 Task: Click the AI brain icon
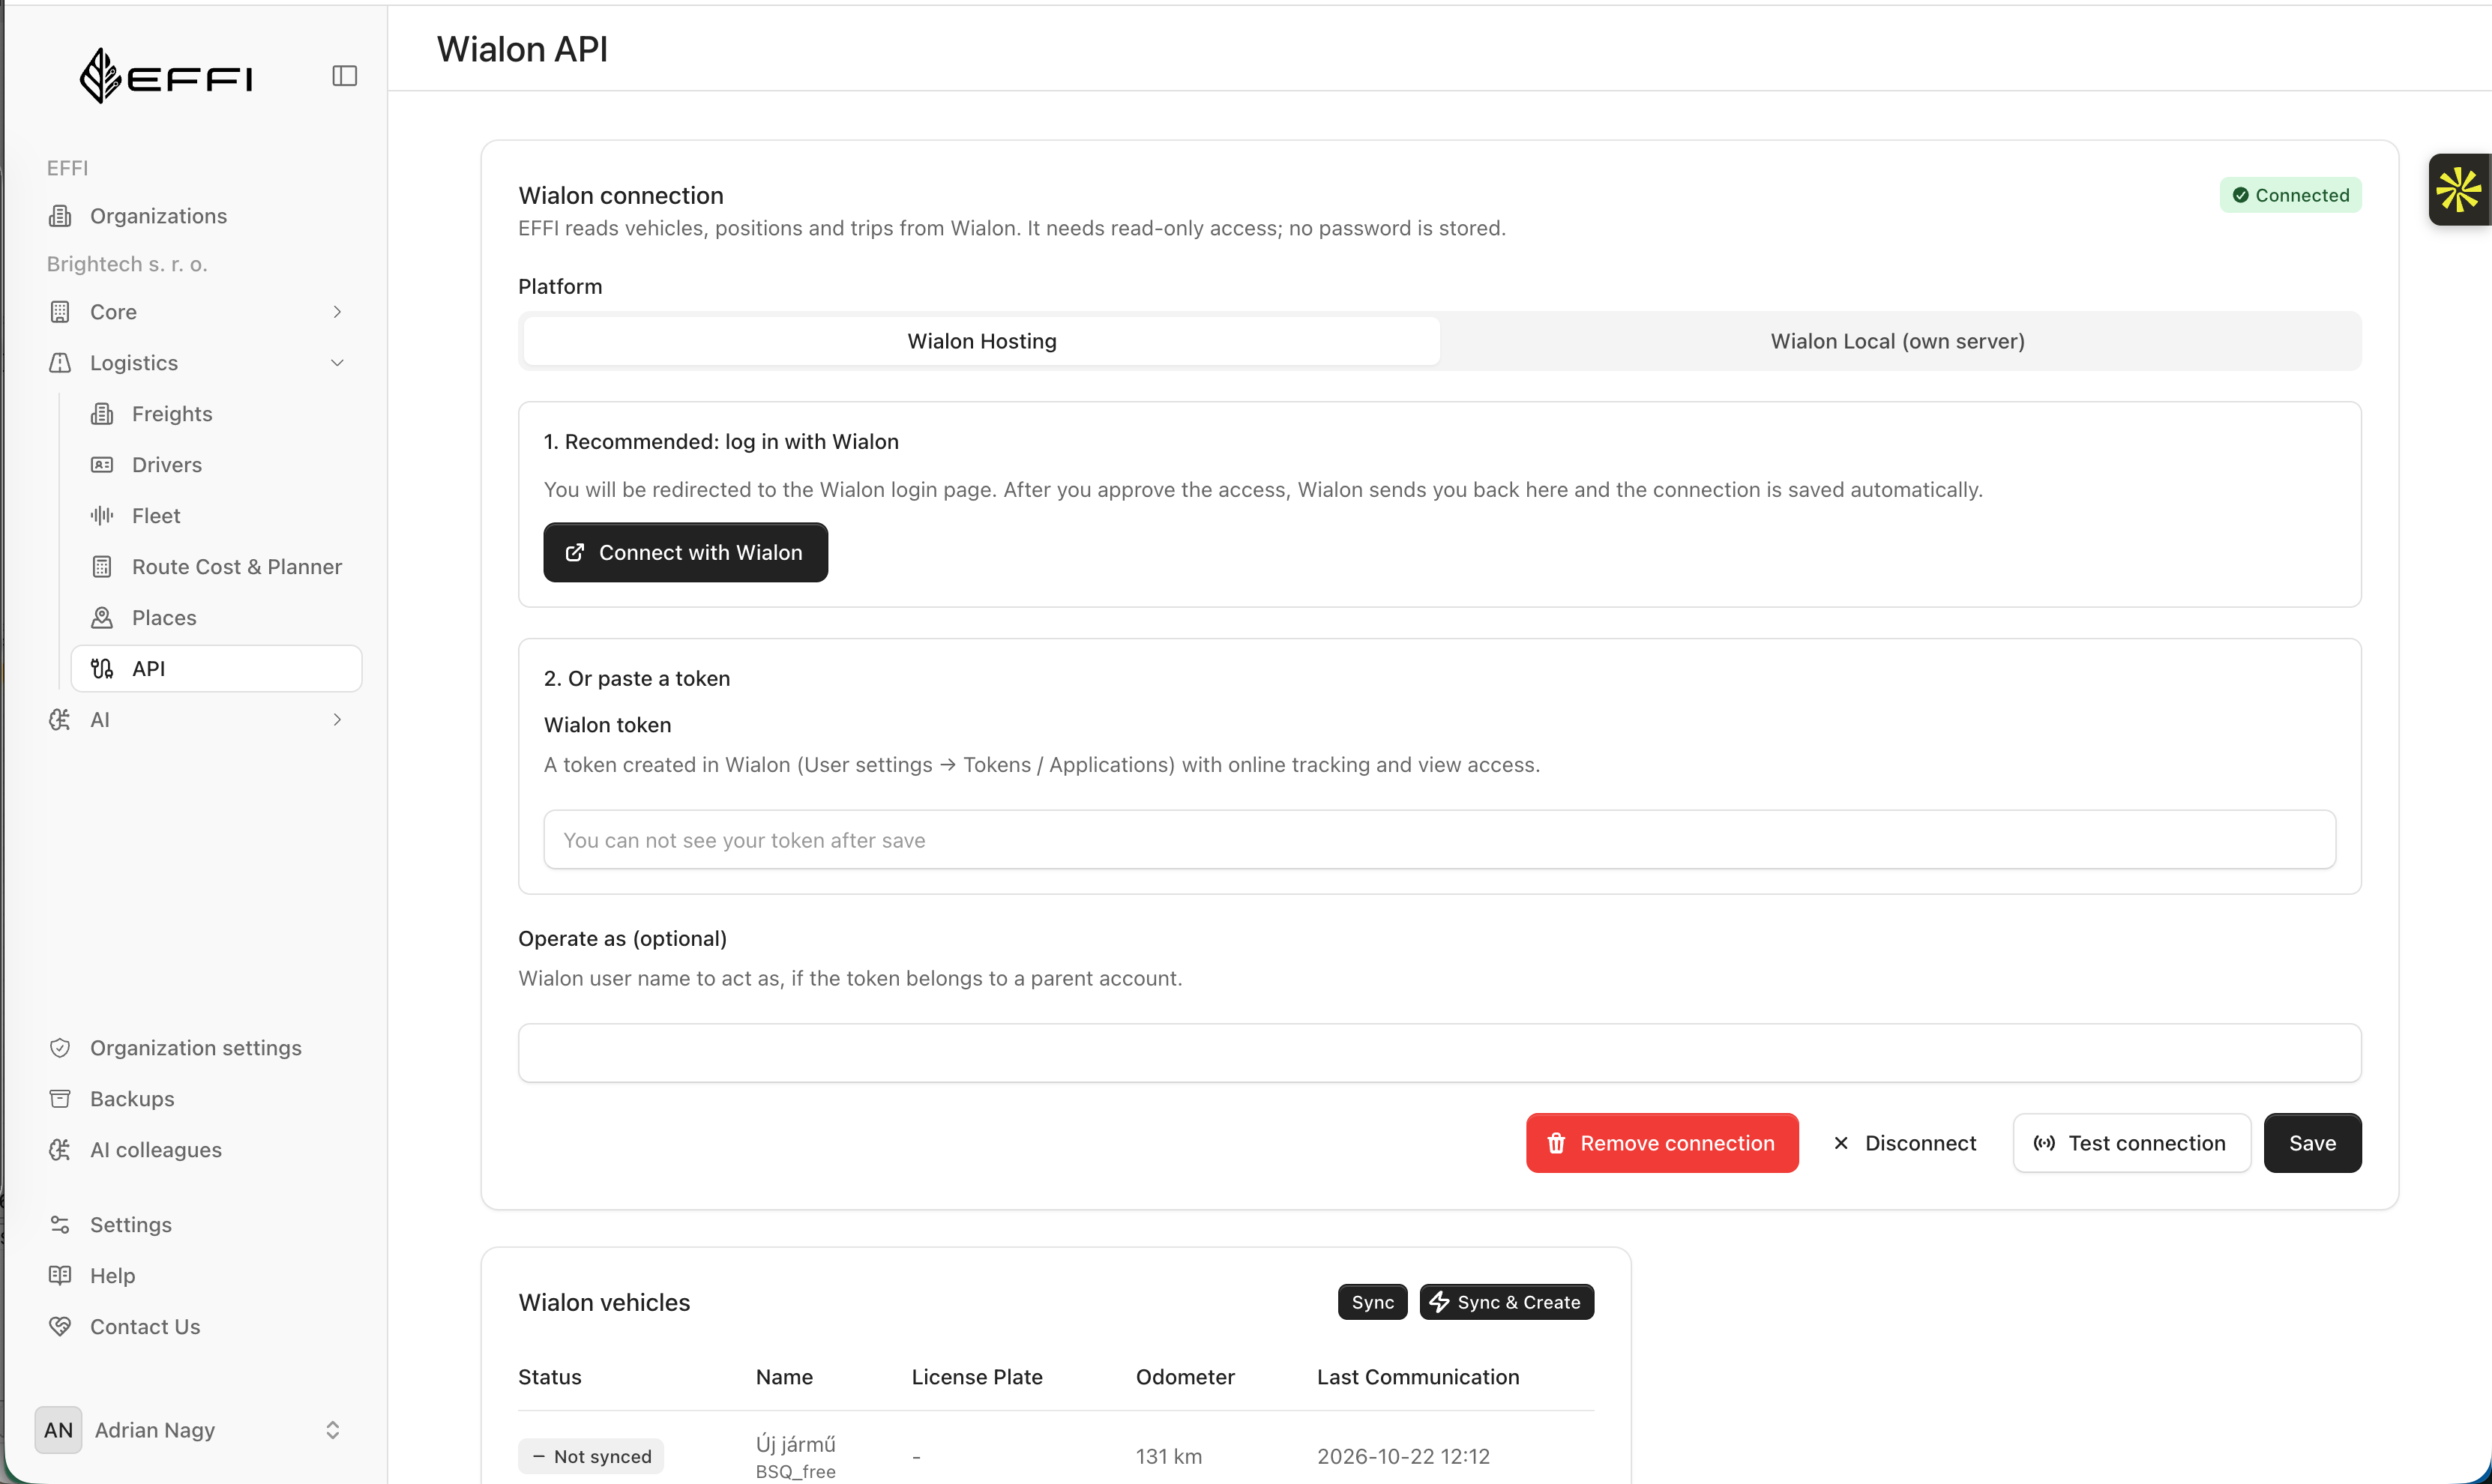click(60, 720)
